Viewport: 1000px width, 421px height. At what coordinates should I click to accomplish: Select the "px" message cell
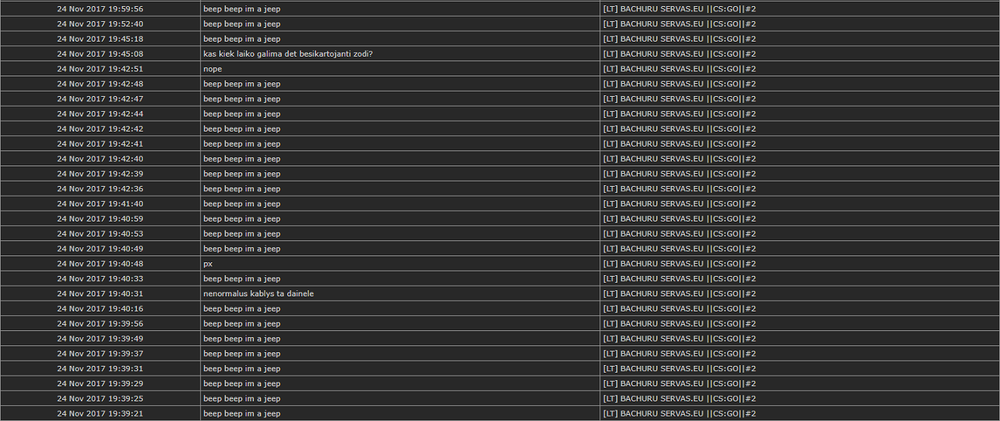(x=208, y=264)
